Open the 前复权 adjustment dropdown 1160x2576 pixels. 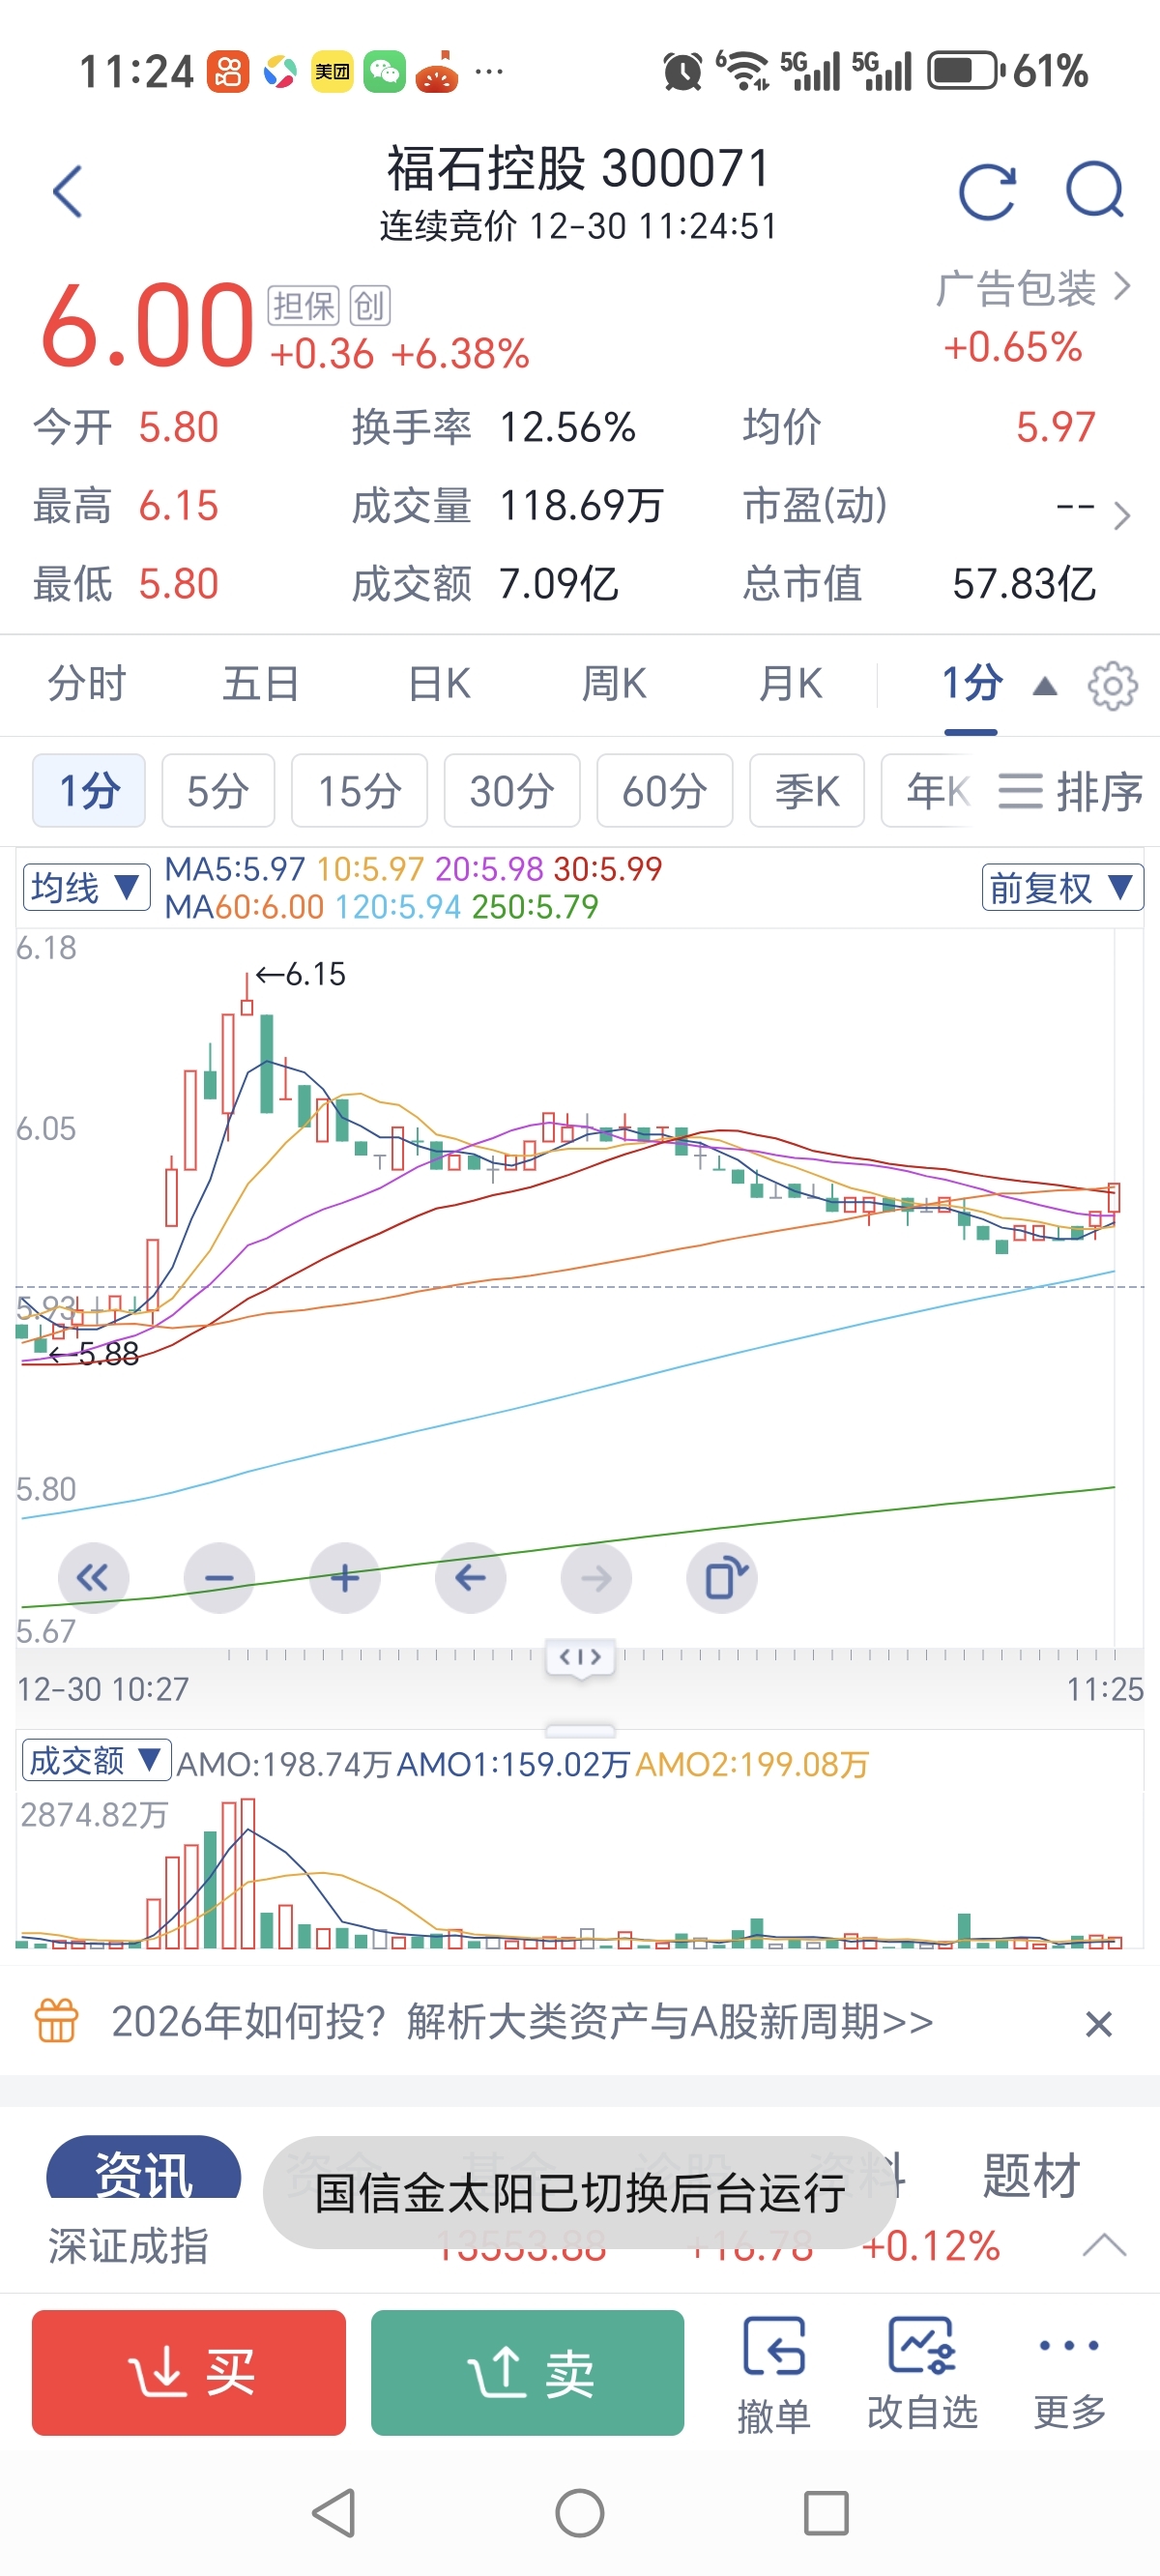[x=1062, y=887]
